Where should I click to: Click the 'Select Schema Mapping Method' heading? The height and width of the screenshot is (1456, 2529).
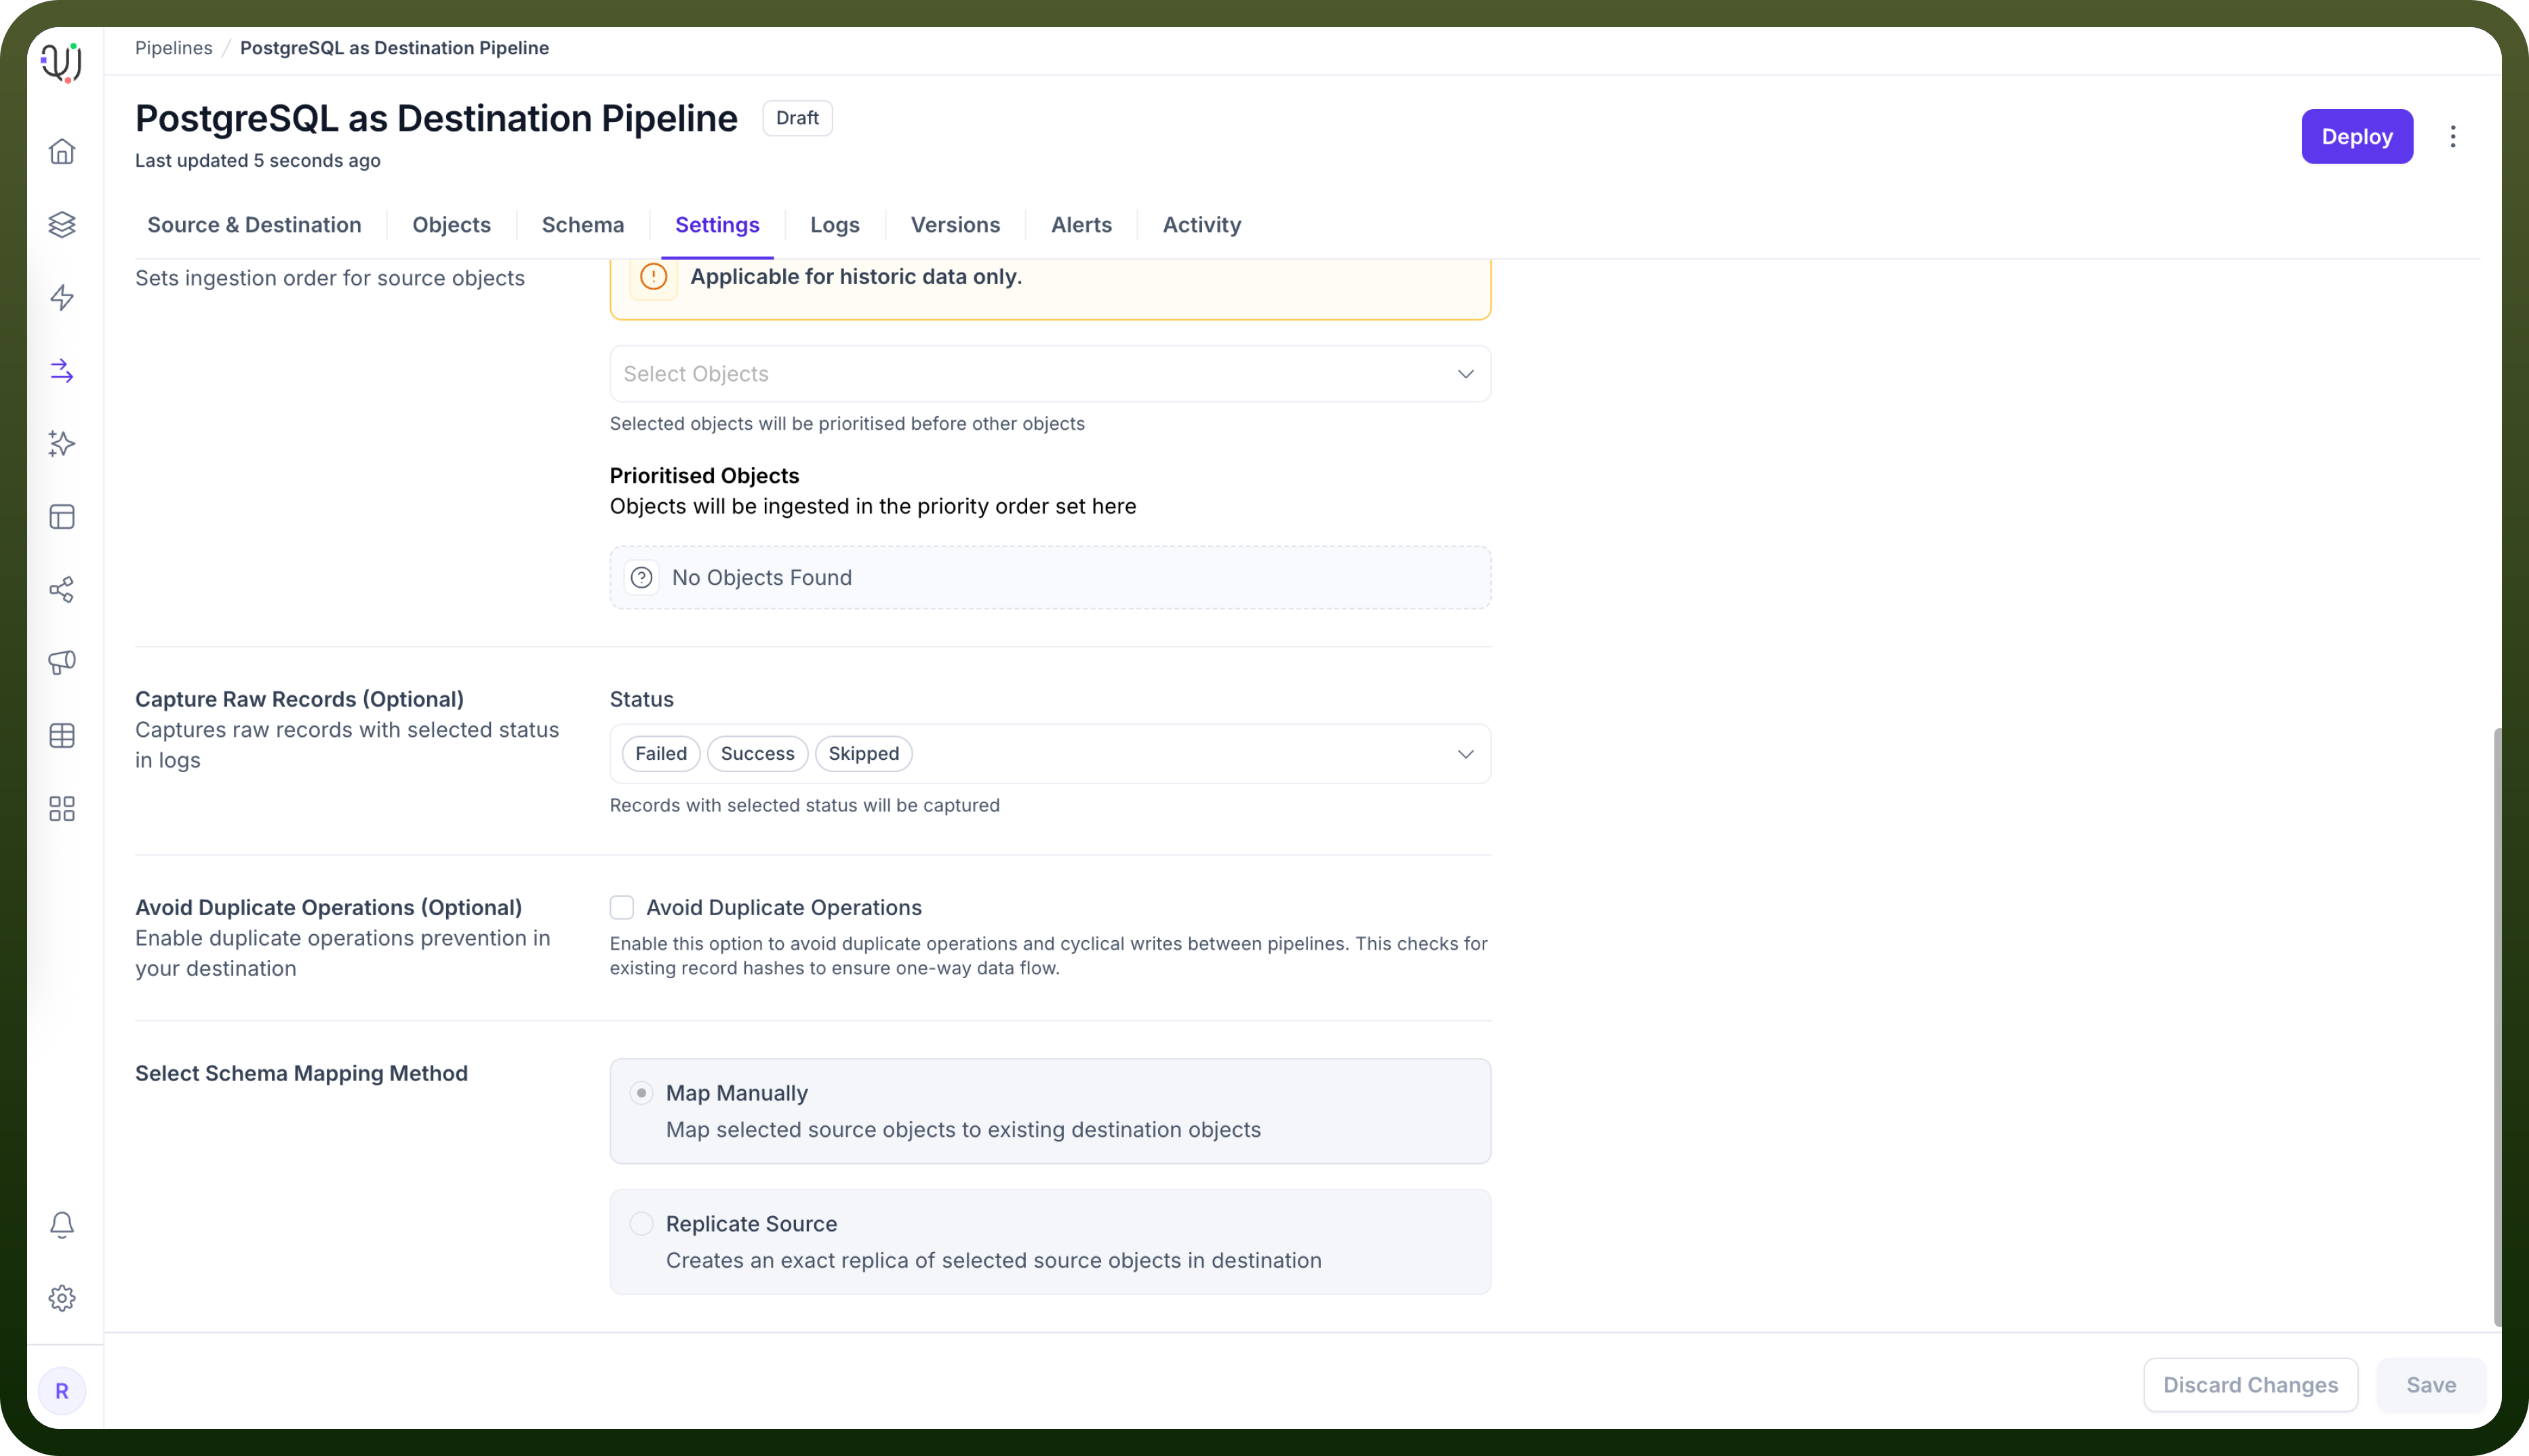click(x=302, y=1073)
